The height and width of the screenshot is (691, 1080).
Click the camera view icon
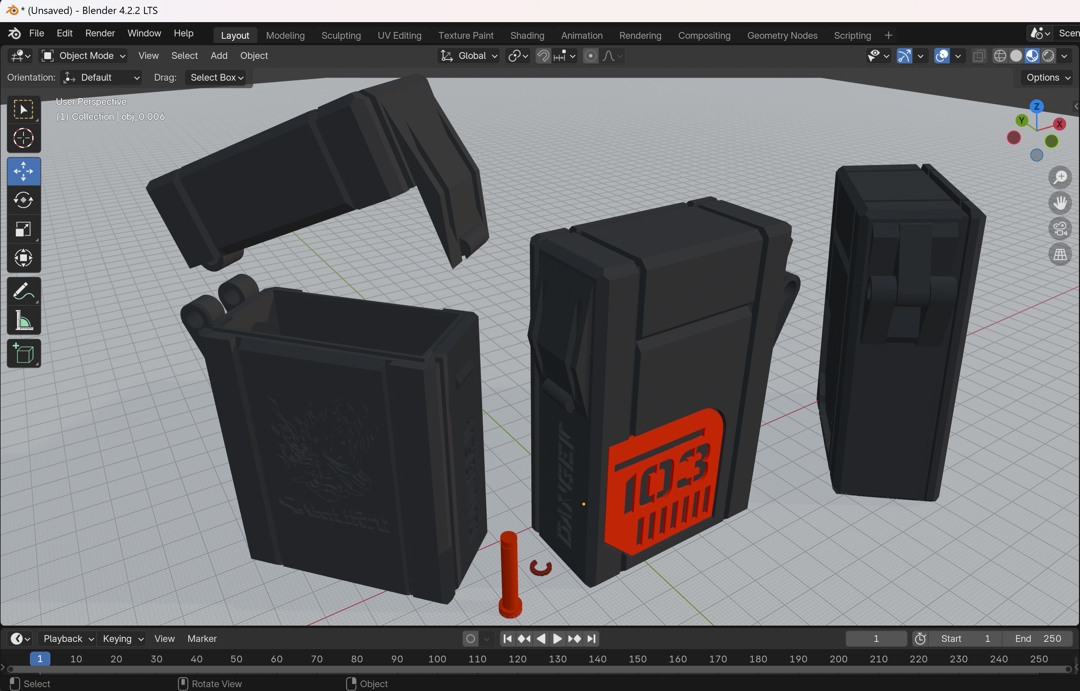point(1060,229)
